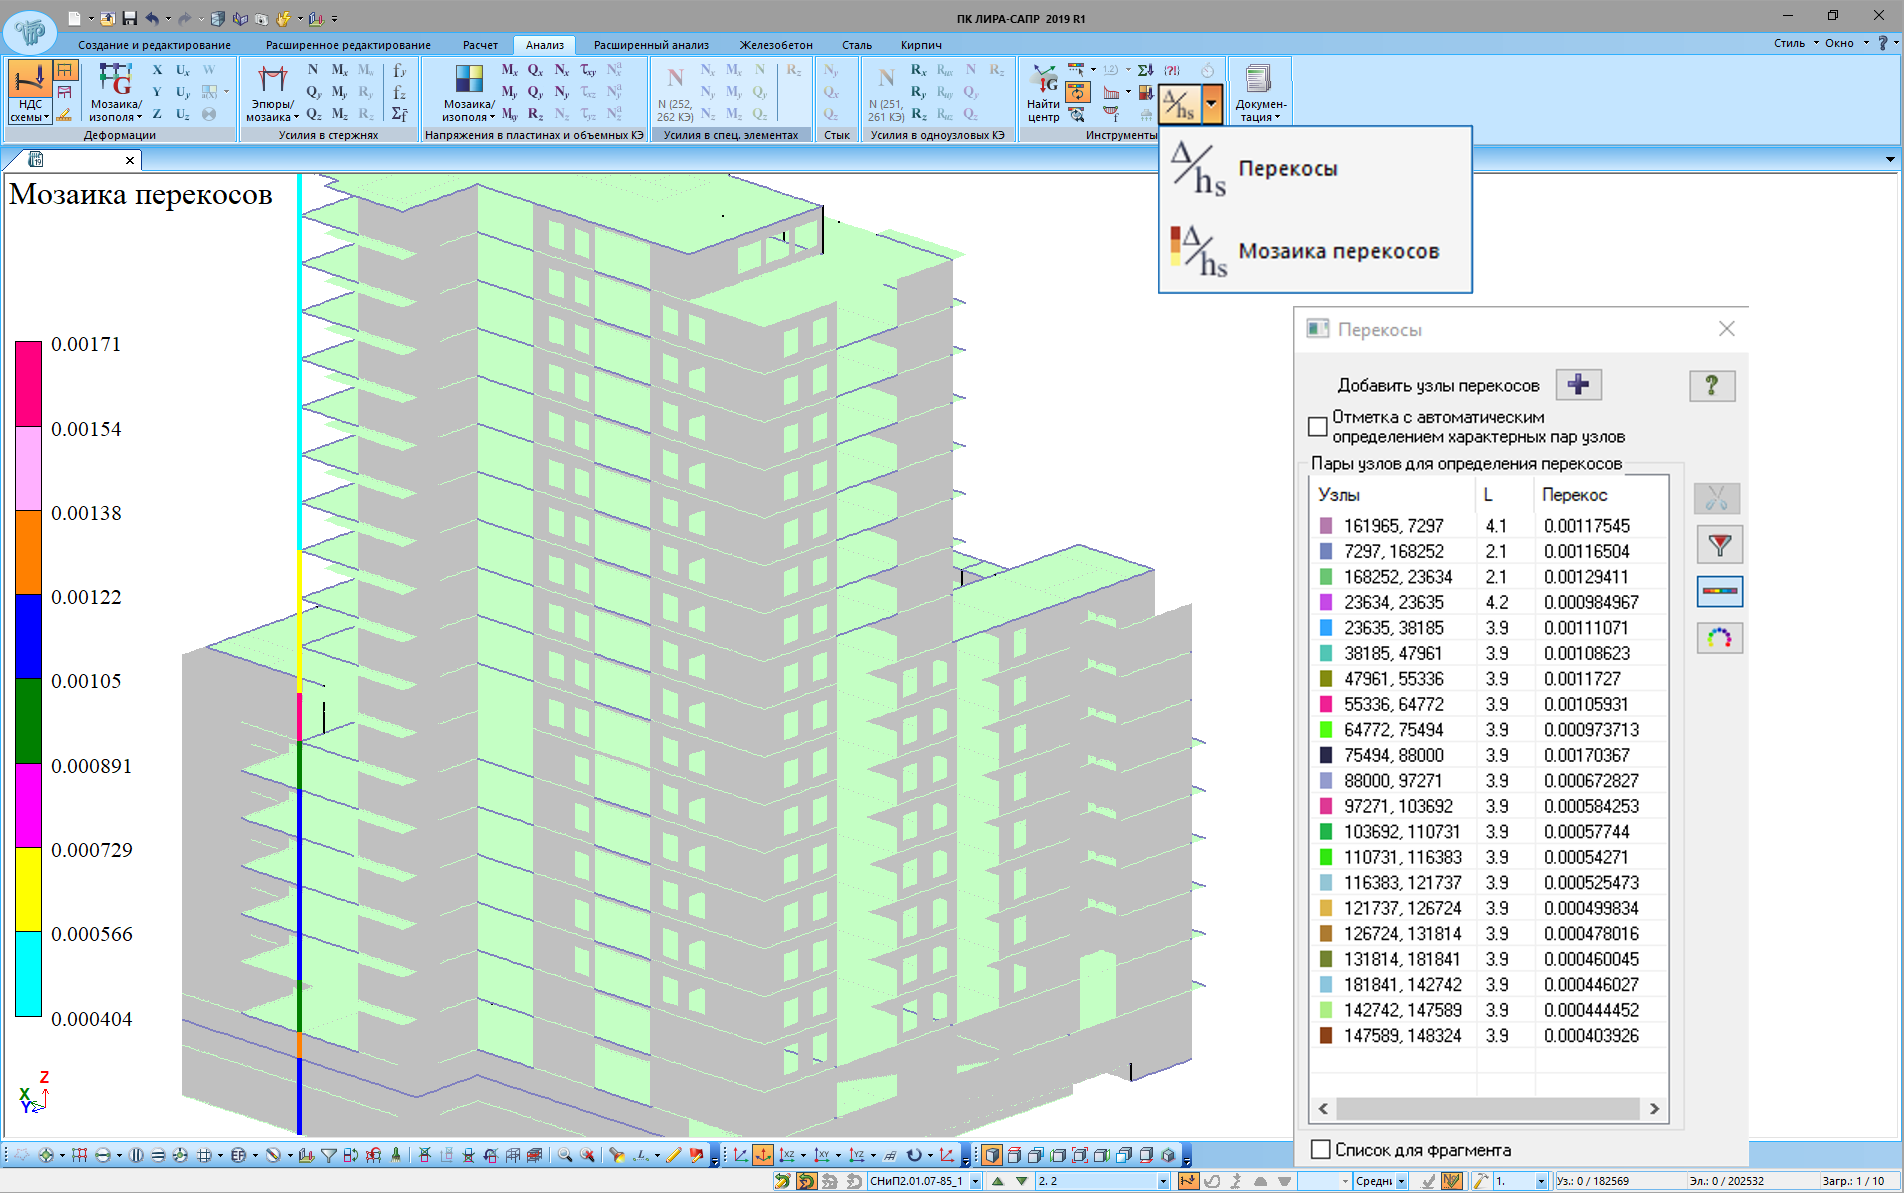The width and height of the screenshot is (1904, 1193).
Task: Check the Список для фрагмента checkbox
Action: (x=1321, y=1150)
